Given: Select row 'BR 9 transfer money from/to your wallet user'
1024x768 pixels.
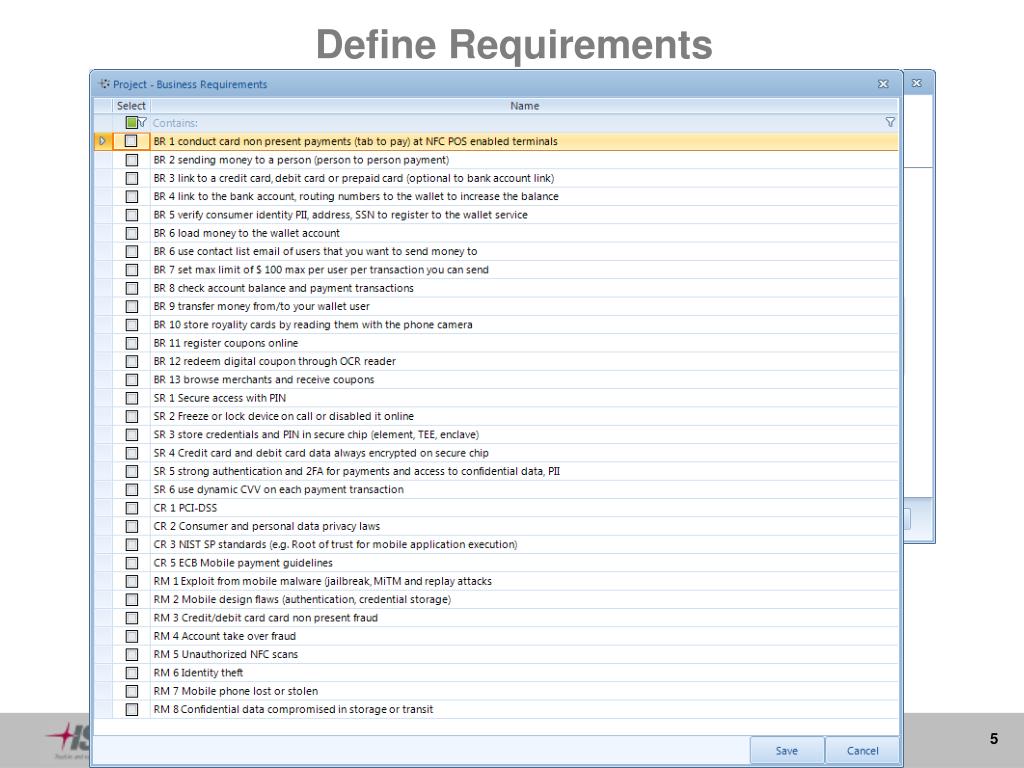Looking at the screenshot, I should tap(261, 306).
